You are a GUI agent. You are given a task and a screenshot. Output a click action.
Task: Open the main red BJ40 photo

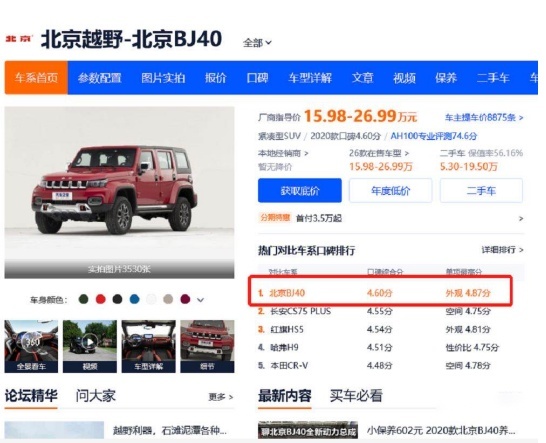coord(119,184)
